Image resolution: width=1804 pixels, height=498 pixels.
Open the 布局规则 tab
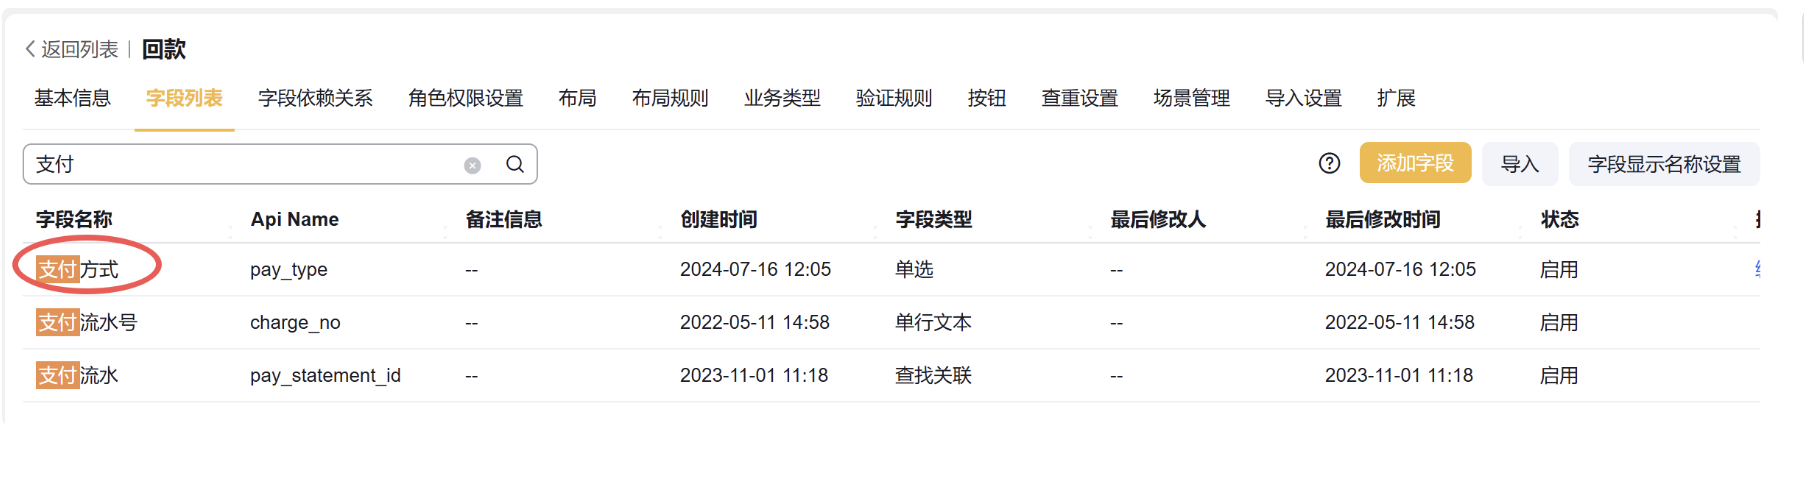670,98
